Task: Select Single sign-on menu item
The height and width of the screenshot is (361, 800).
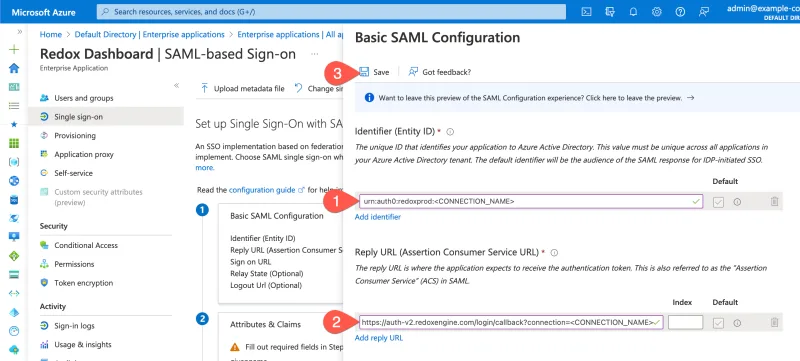Action: (x=106, y=117)
